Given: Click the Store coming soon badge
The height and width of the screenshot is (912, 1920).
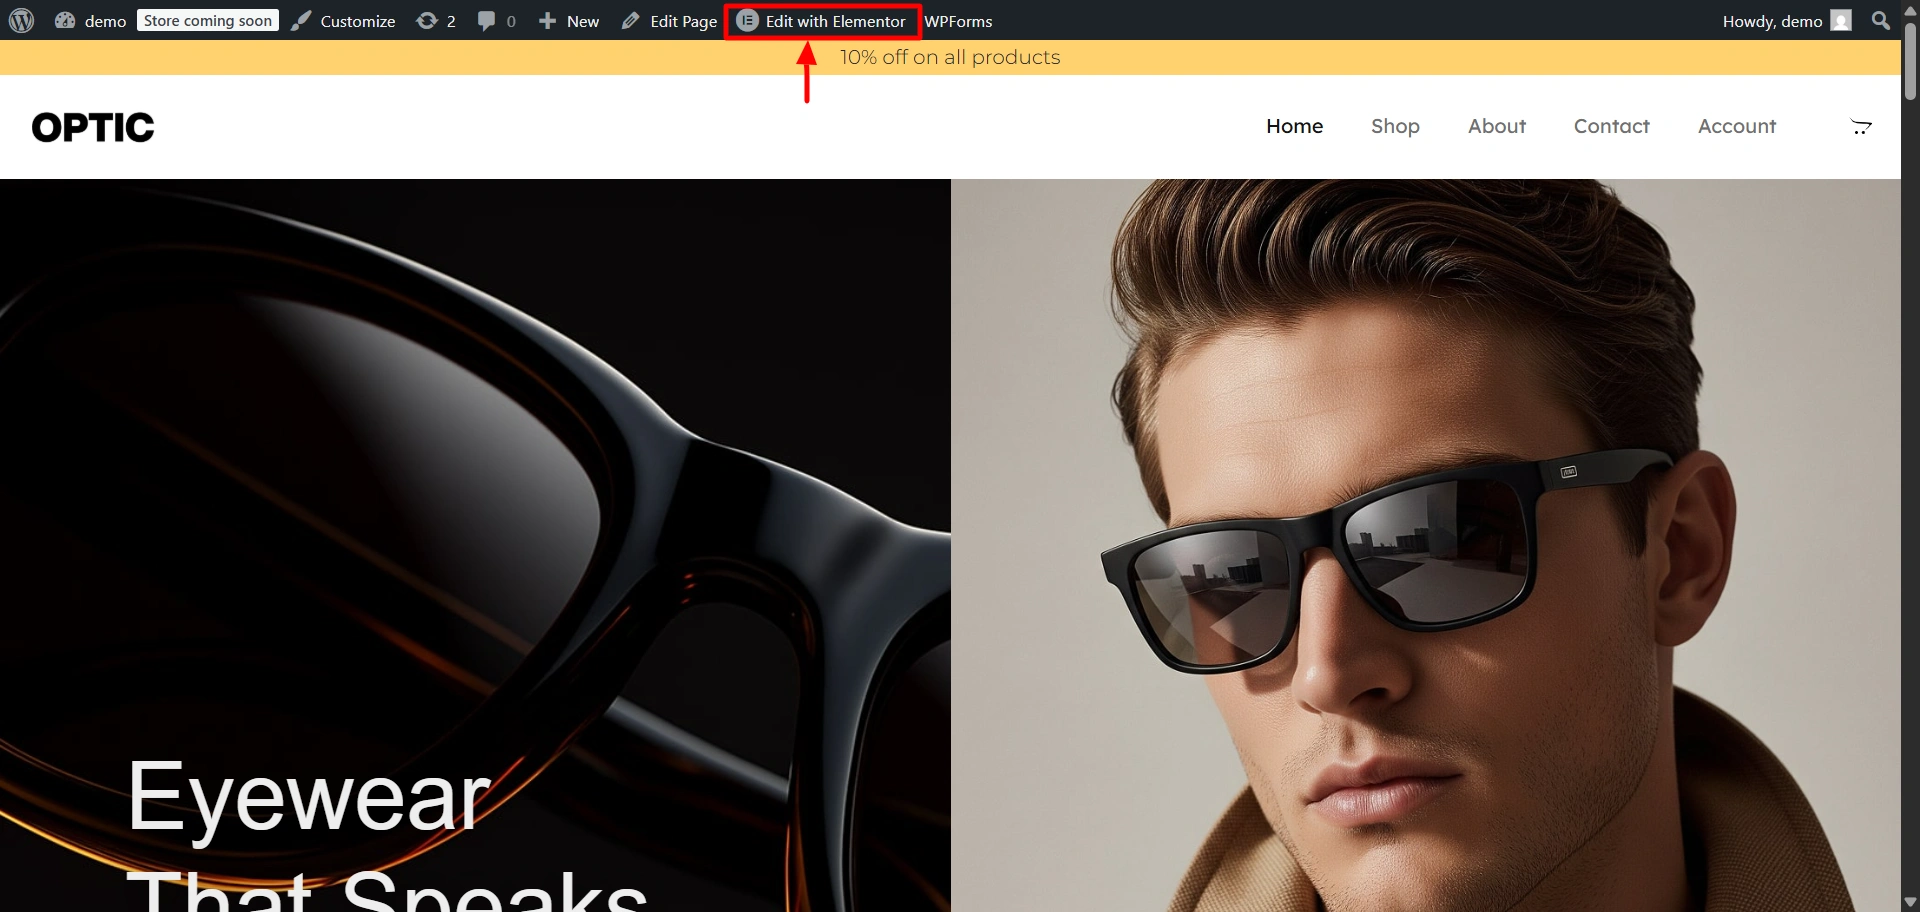Looking at the screenshot, I should [208, 20].
